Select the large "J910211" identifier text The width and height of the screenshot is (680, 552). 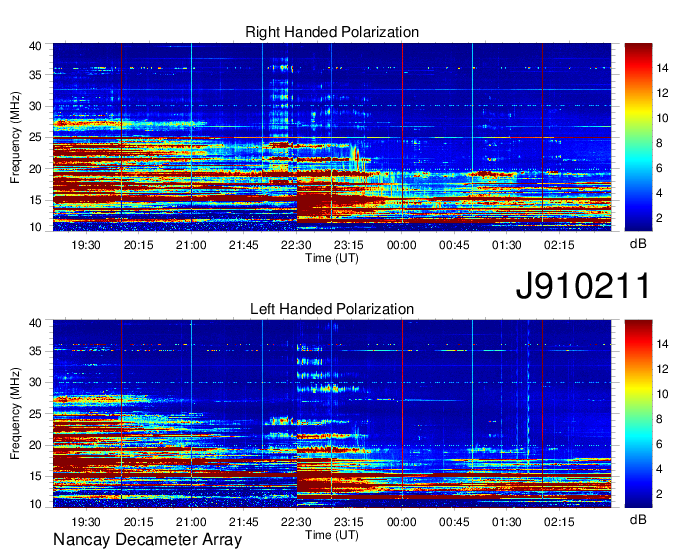click(x=583, y=285)
